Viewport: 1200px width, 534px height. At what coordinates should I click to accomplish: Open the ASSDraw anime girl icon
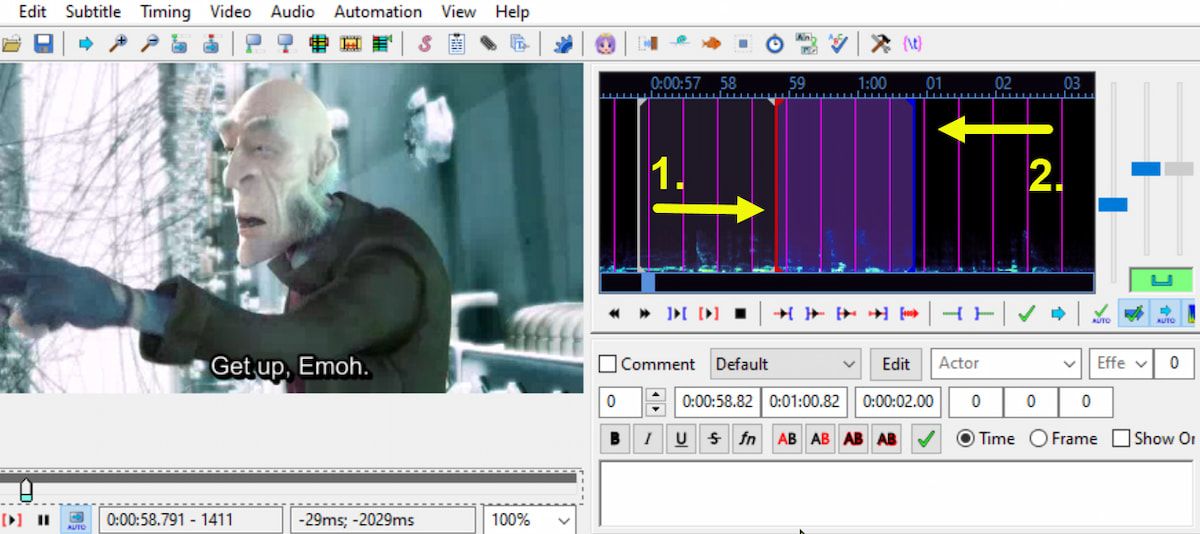click(605, 44)
